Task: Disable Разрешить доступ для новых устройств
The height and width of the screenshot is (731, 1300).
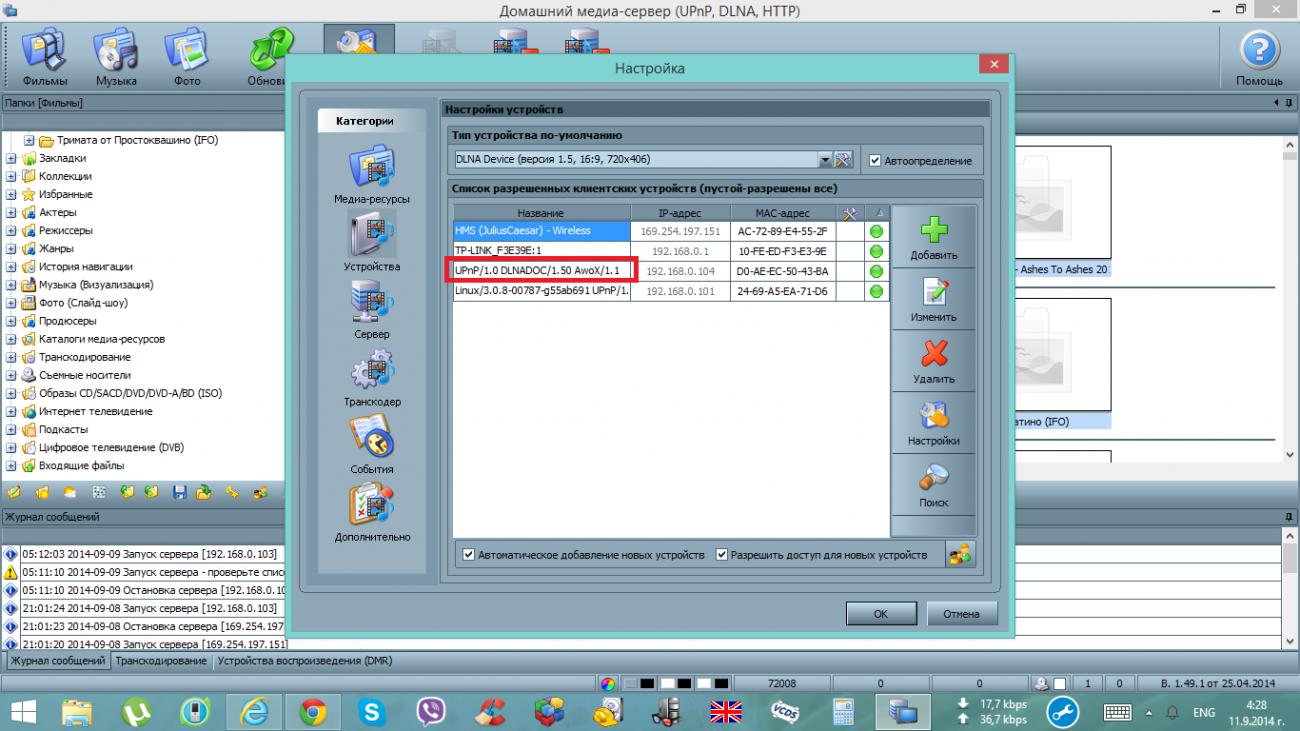Action: coord(722,554)
